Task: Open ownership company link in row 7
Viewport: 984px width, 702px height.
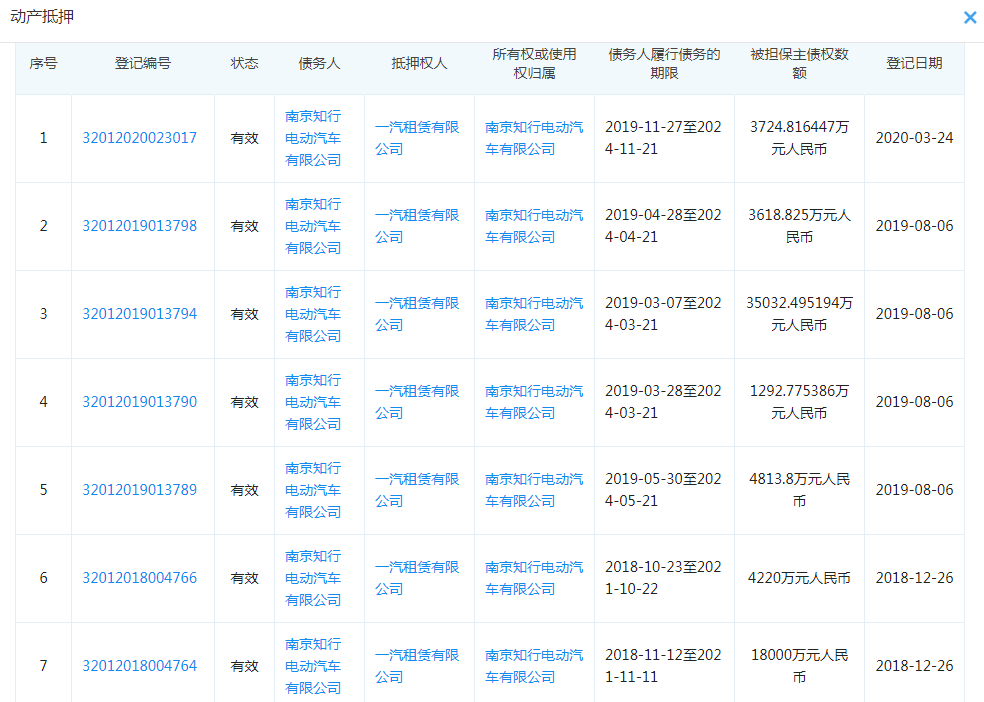Action: (x=534, y=666)
